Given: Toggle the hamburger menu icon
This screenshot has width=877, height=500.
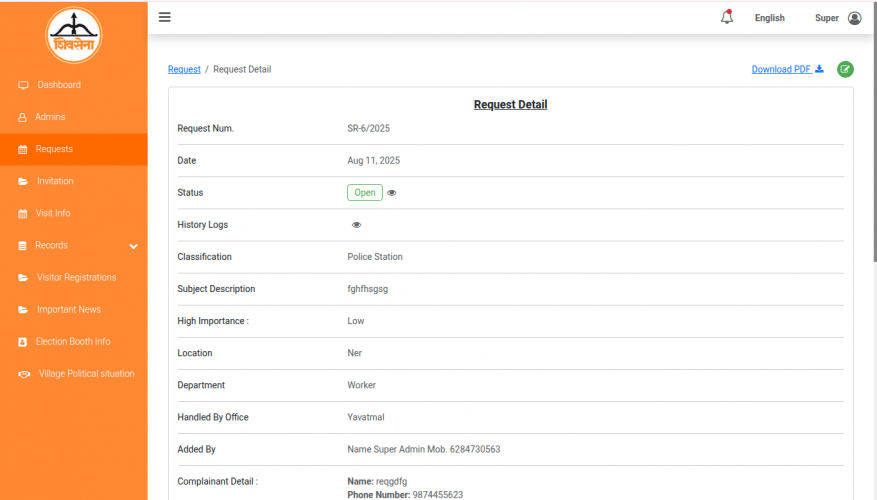Looking at the screenshot, I should pyautogui.click(x=164, y=17).
